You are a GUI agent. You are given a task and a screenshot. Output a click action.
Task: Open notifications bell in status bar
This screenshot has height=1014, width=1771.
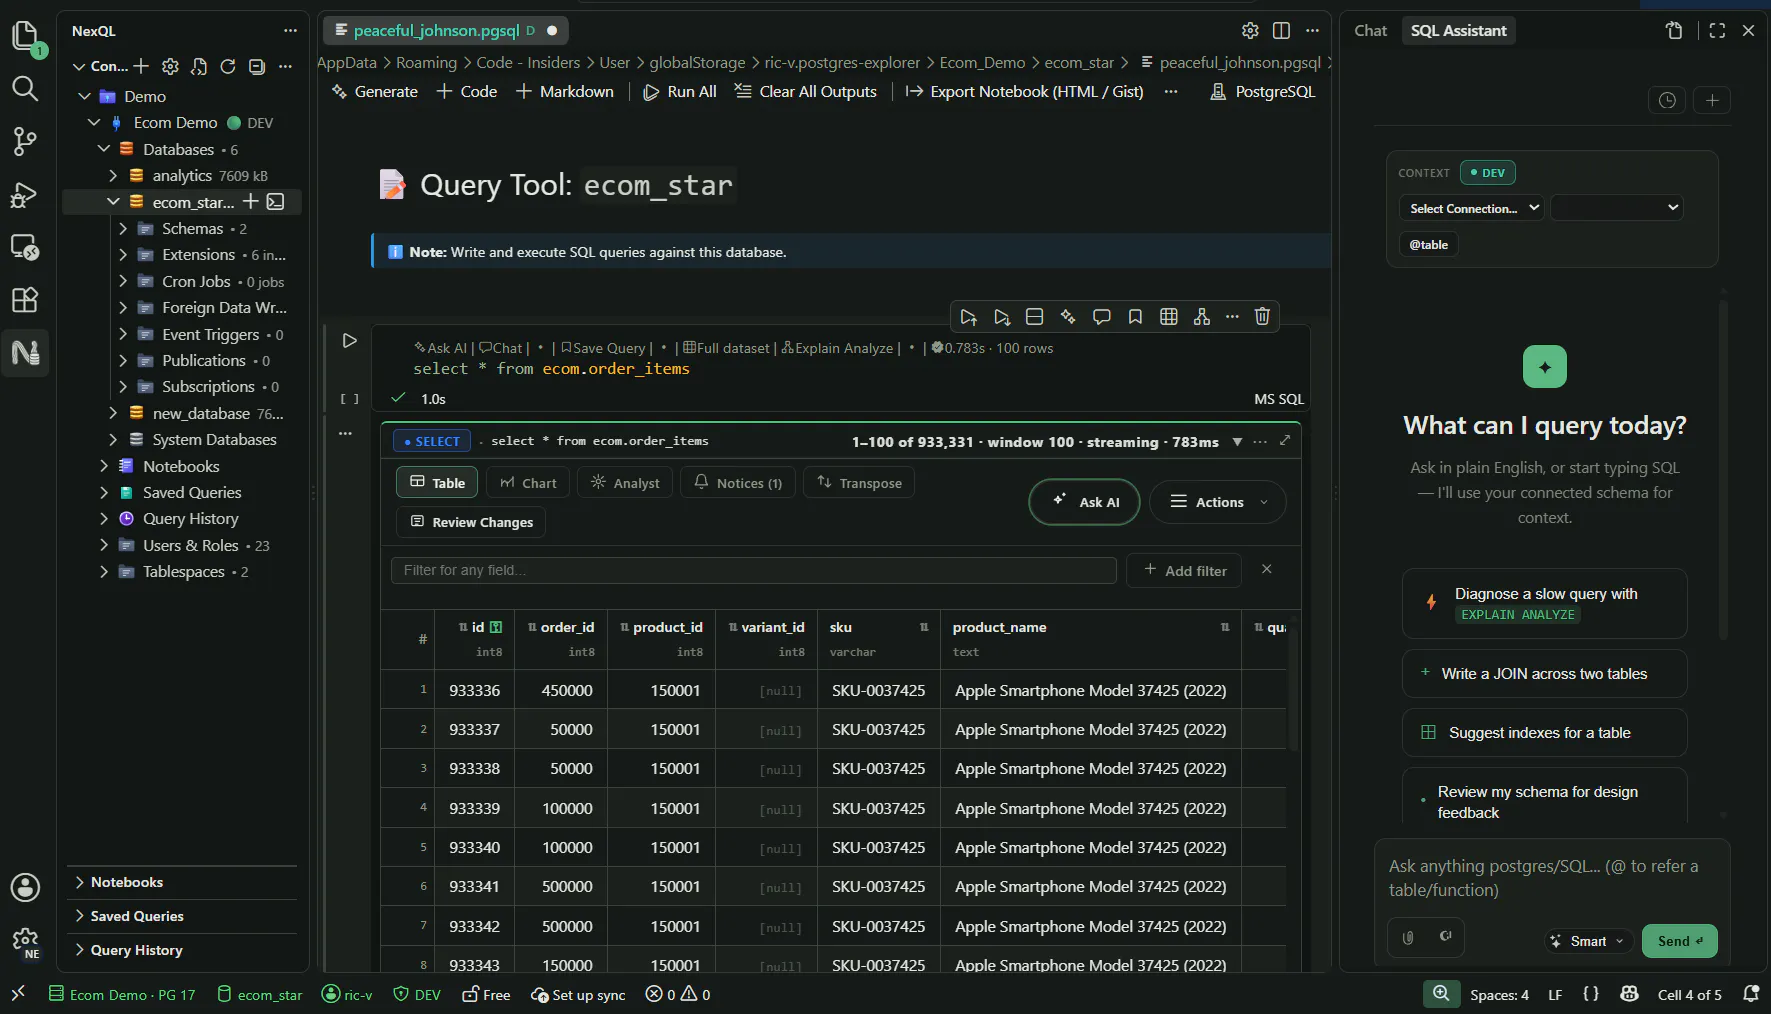point(1751,994)
